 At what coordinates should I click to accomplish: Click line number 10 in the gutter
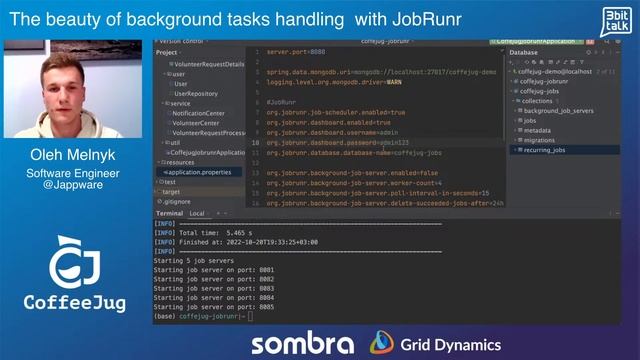[255, 142]
